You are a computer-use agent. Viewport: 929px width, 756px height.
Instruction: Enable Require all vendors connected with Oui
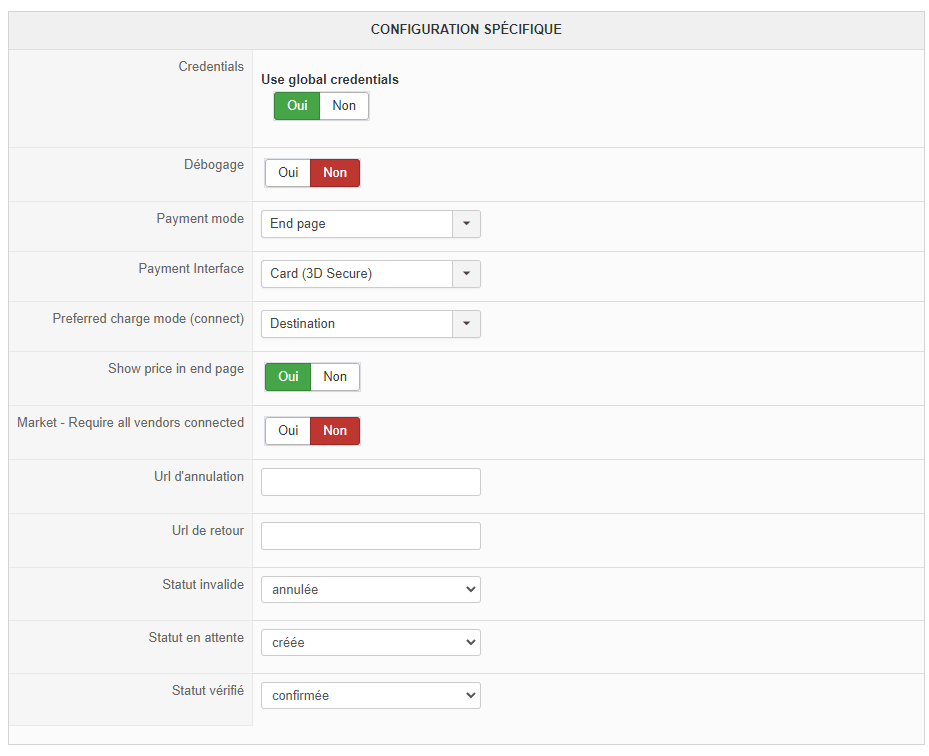(288, 431)
